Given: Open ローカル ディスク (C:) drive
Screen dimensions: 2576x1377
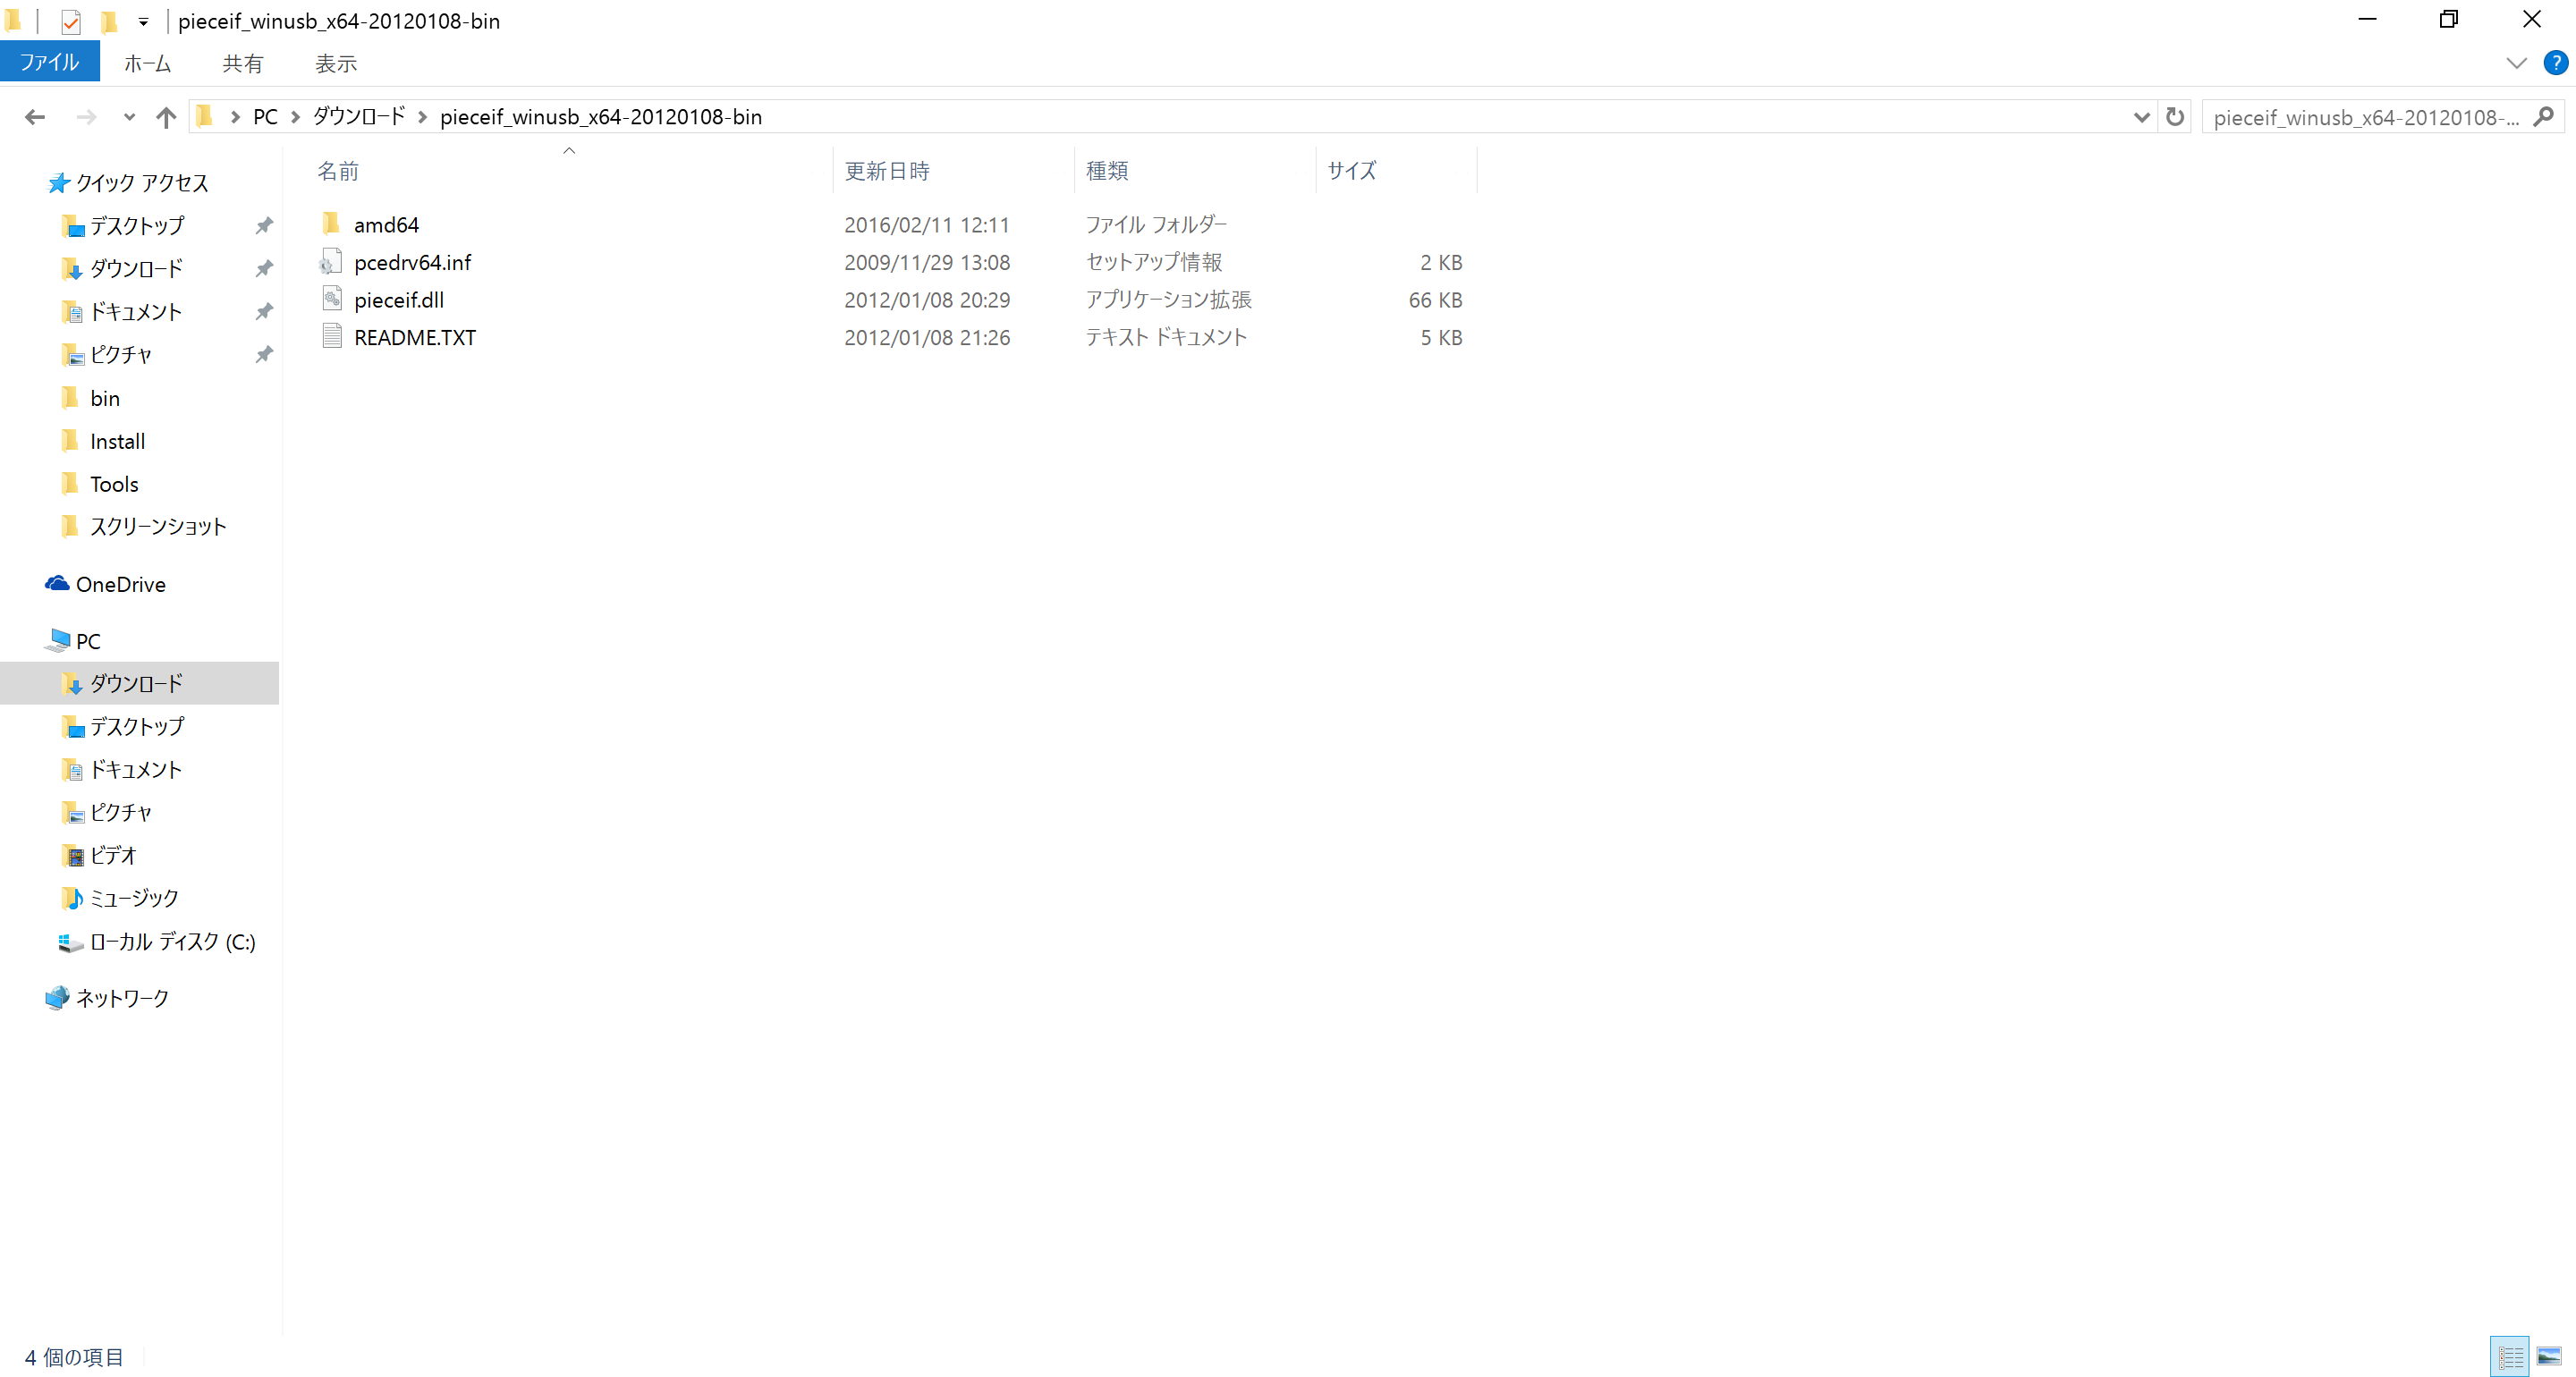Looking at the screenshot, I should 157,941.
